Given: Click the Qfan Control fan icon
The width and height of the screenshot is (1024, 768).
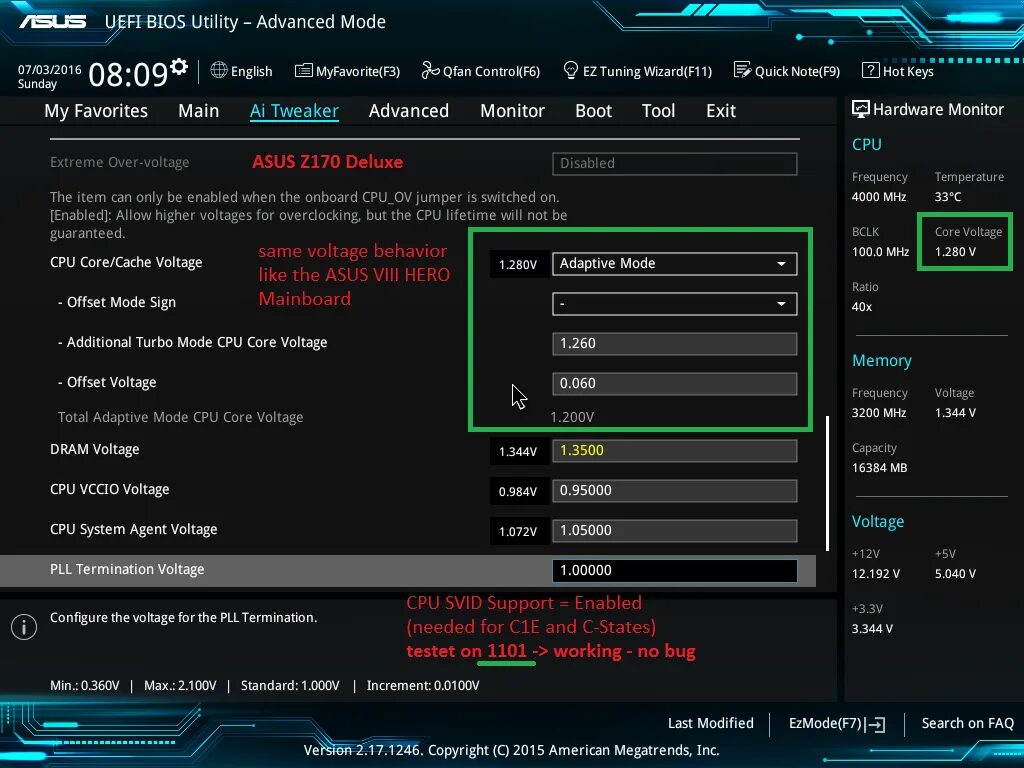Looking at the screenshot, I should click(x=430, y=70).
